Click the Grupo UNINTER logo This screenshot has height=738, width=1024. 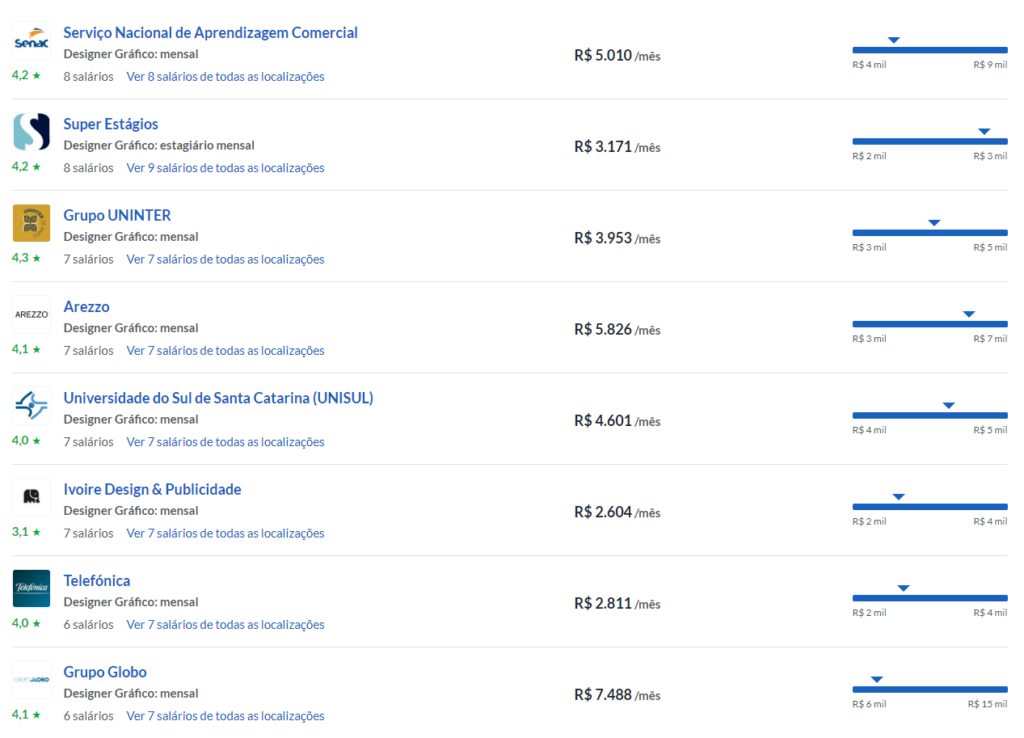coord(31,223)
